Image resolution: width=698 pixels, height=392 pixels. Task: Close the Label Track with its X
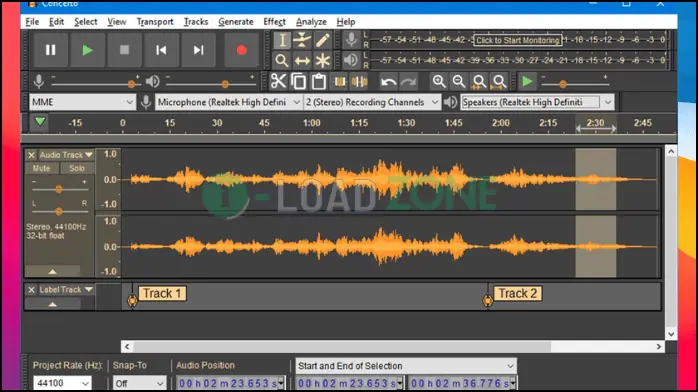[31, 290]
